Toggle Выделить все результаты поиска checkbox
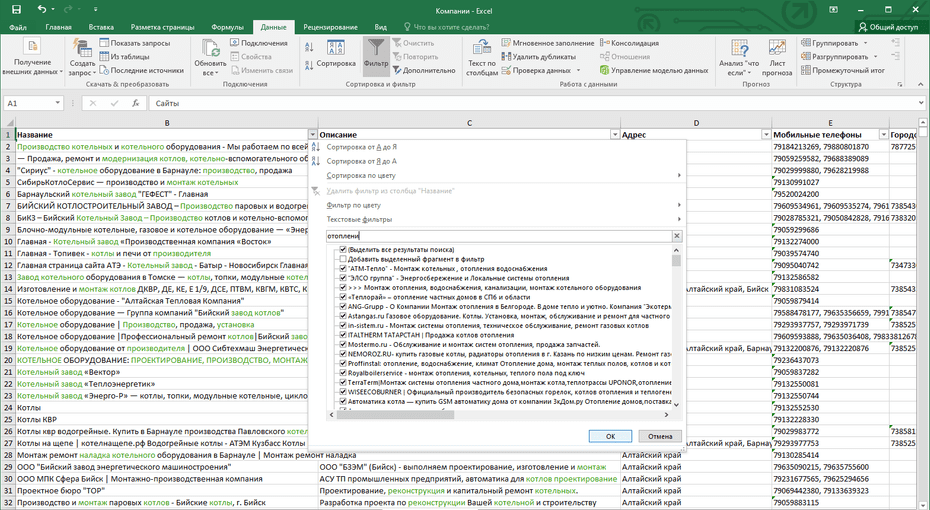 click(x=343, y=250)
